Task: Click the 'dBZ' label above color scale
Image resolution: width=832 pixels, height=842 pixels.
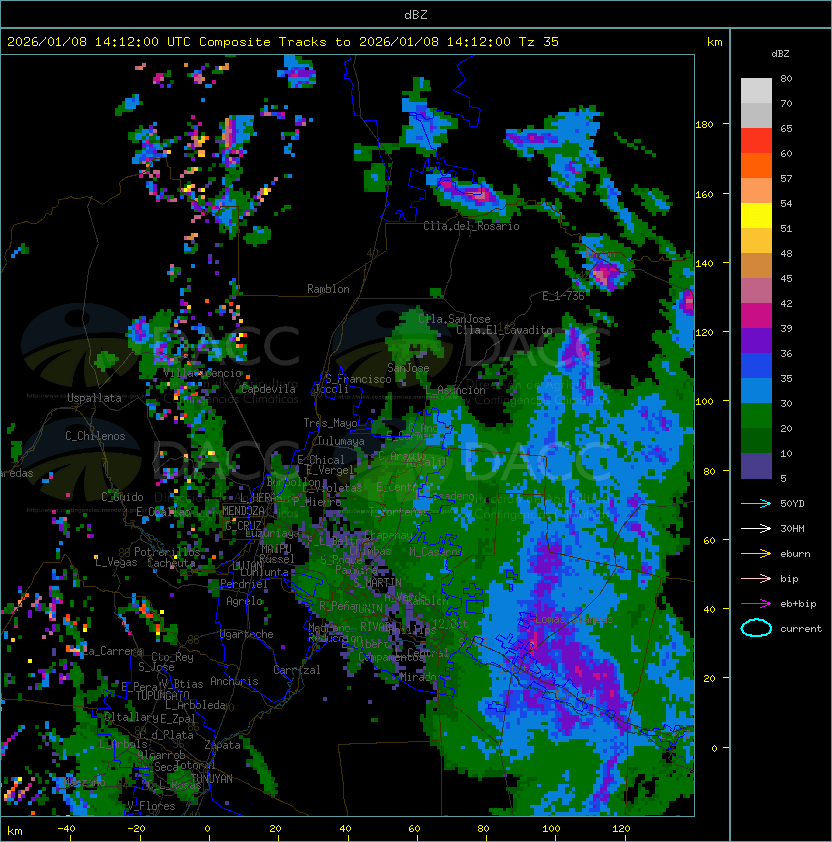Action: (x=780, y=54)
